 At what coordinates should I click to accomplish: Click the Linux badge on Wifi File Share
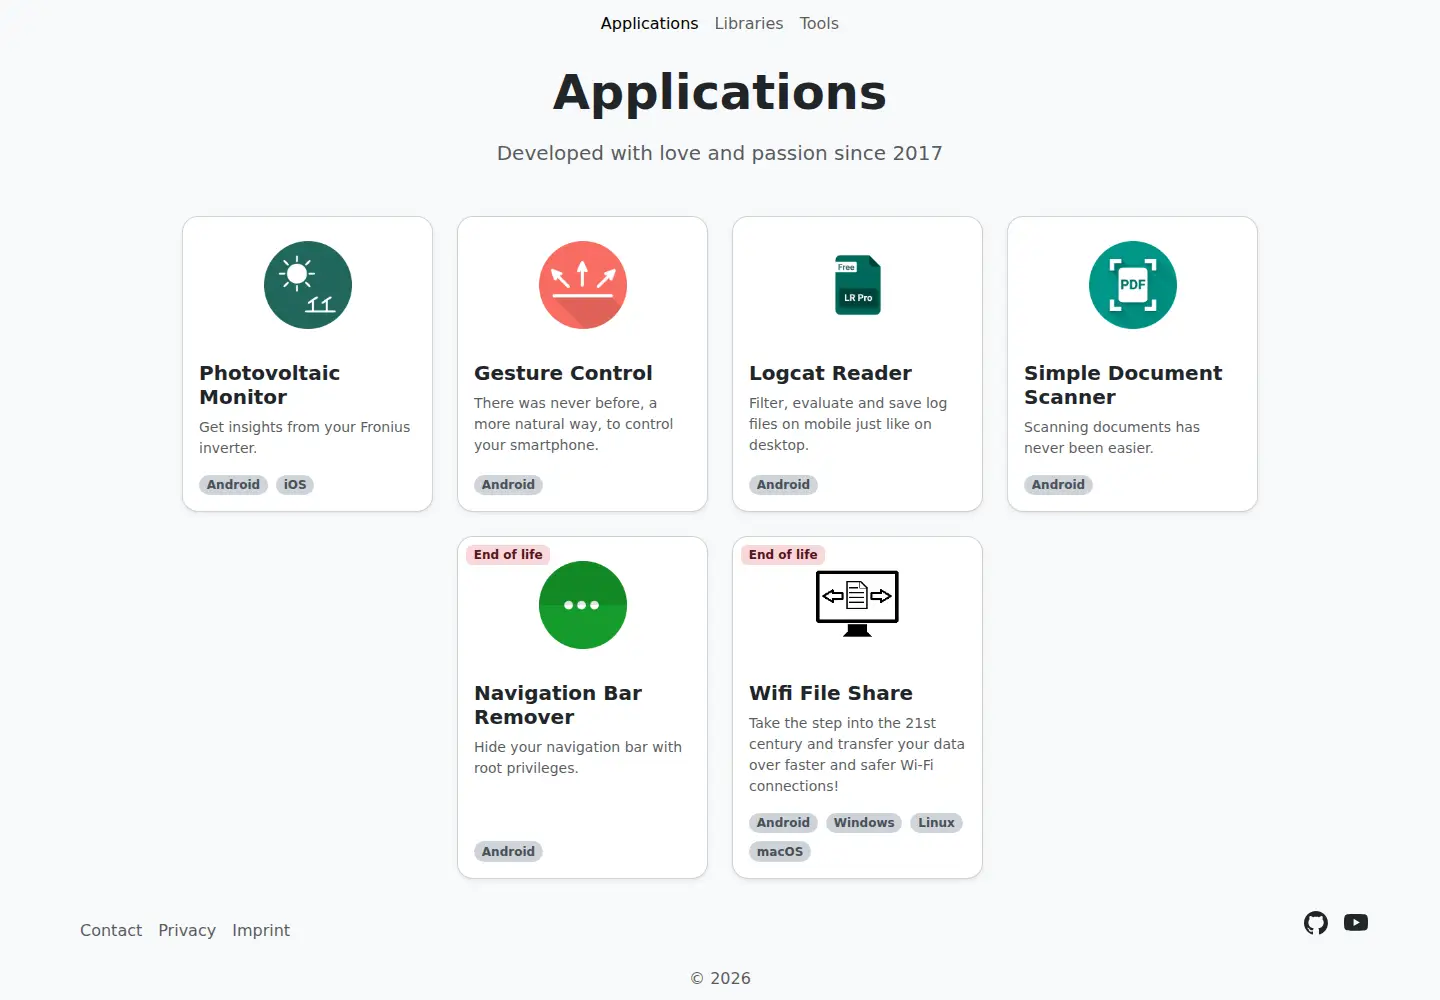tap(936, 823)
